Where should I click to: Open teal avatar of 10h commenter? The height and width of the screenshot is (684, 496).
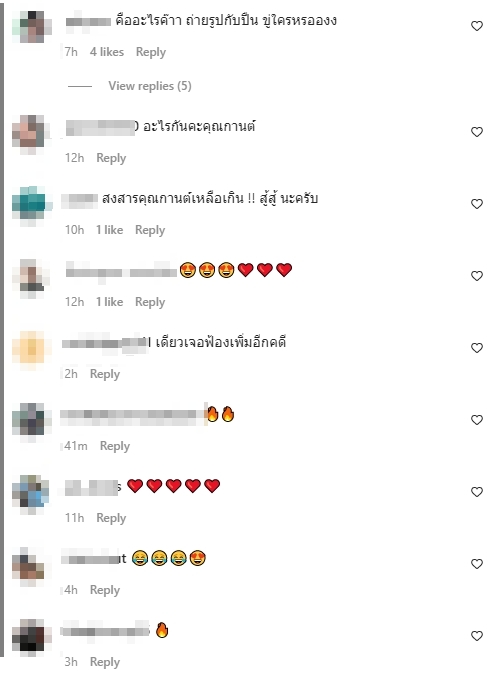click(x=30, y=204)
